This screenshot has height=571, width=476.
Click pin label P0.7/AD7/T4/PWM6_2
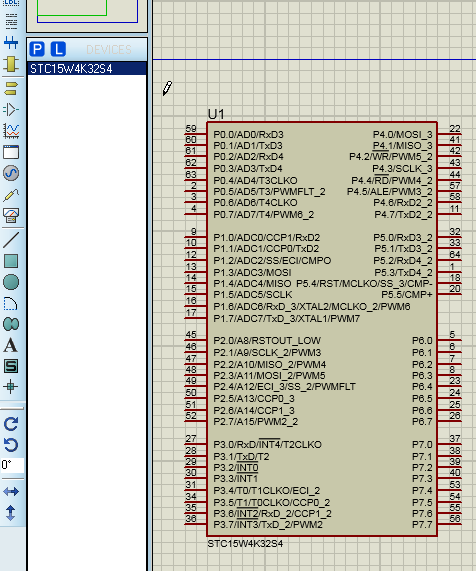click(264, 215)
